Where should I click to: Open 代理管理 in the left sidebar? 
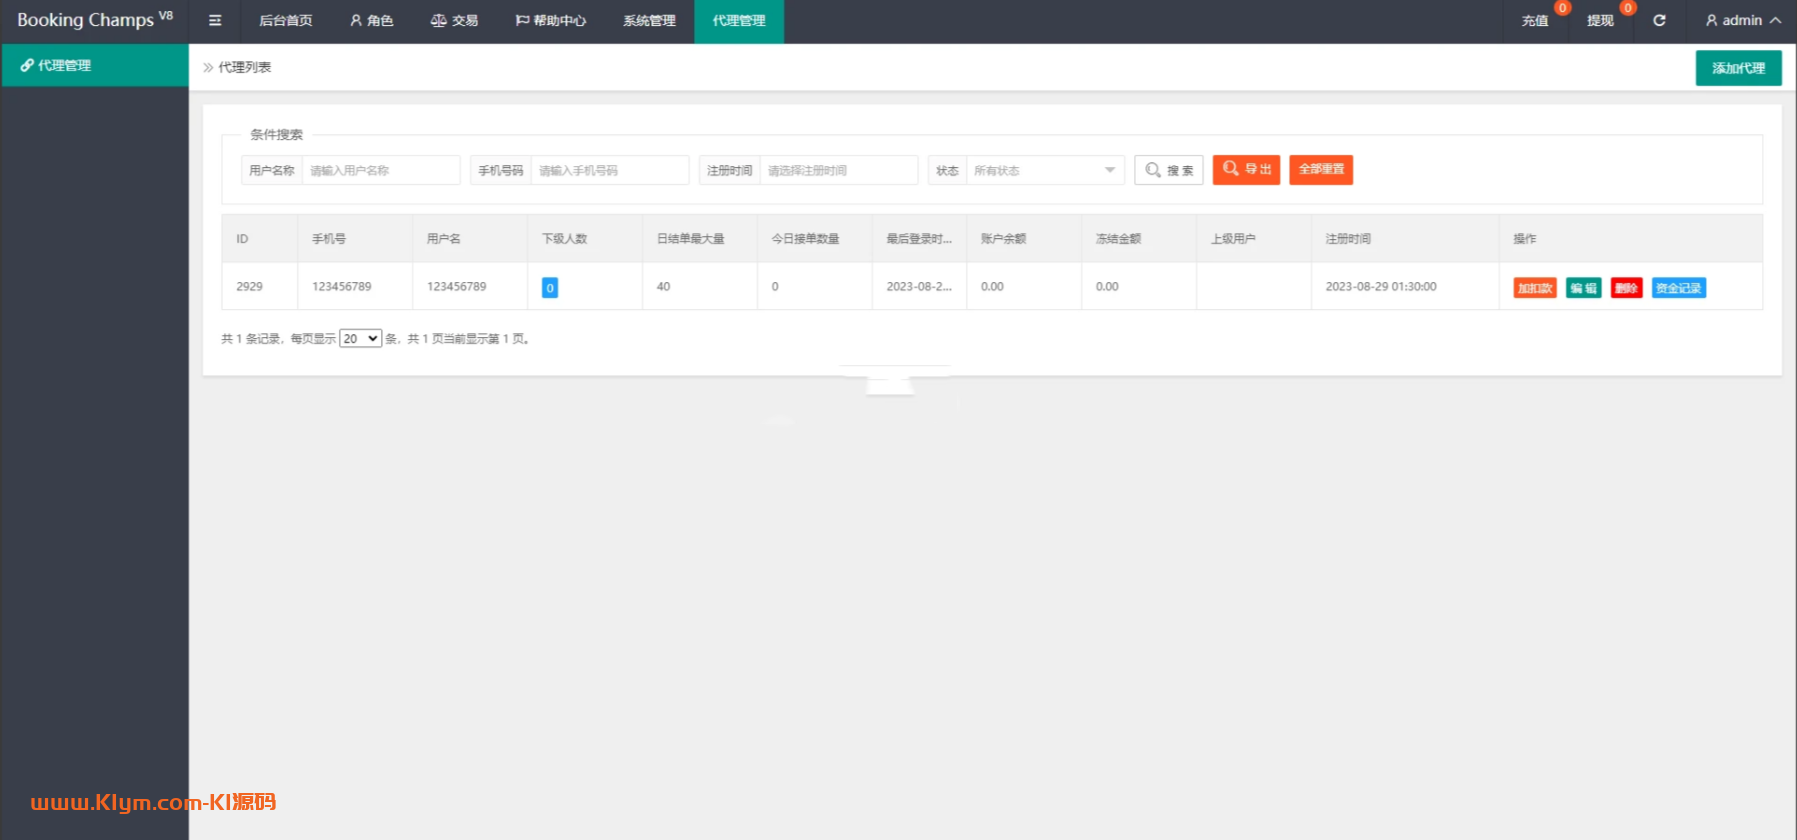pyautogui.click(x=95, y=65)
